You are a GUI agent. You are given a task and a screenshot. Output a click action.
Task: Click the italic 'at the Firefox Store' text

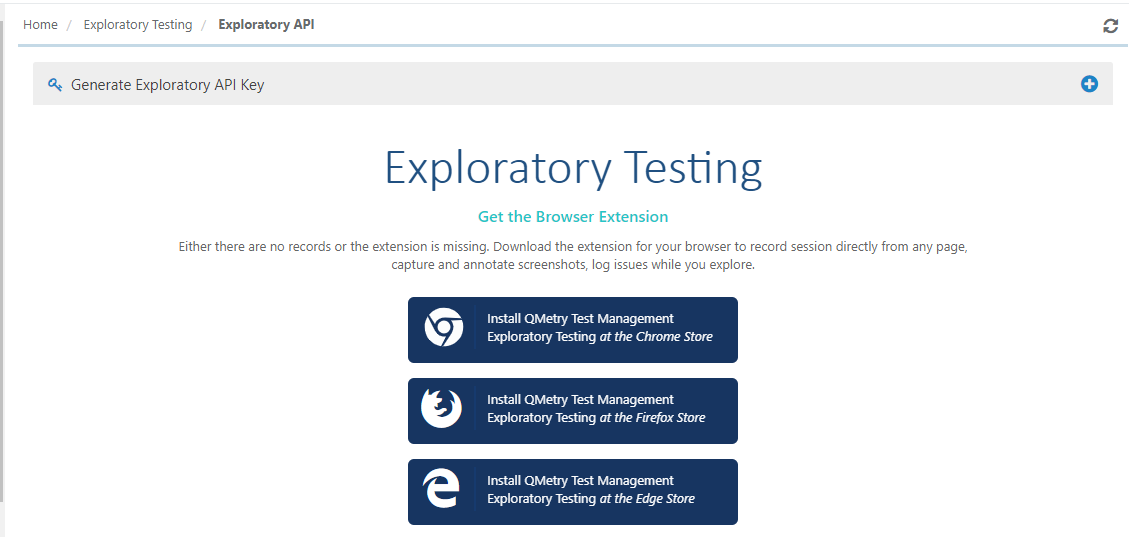pos(652,418)
